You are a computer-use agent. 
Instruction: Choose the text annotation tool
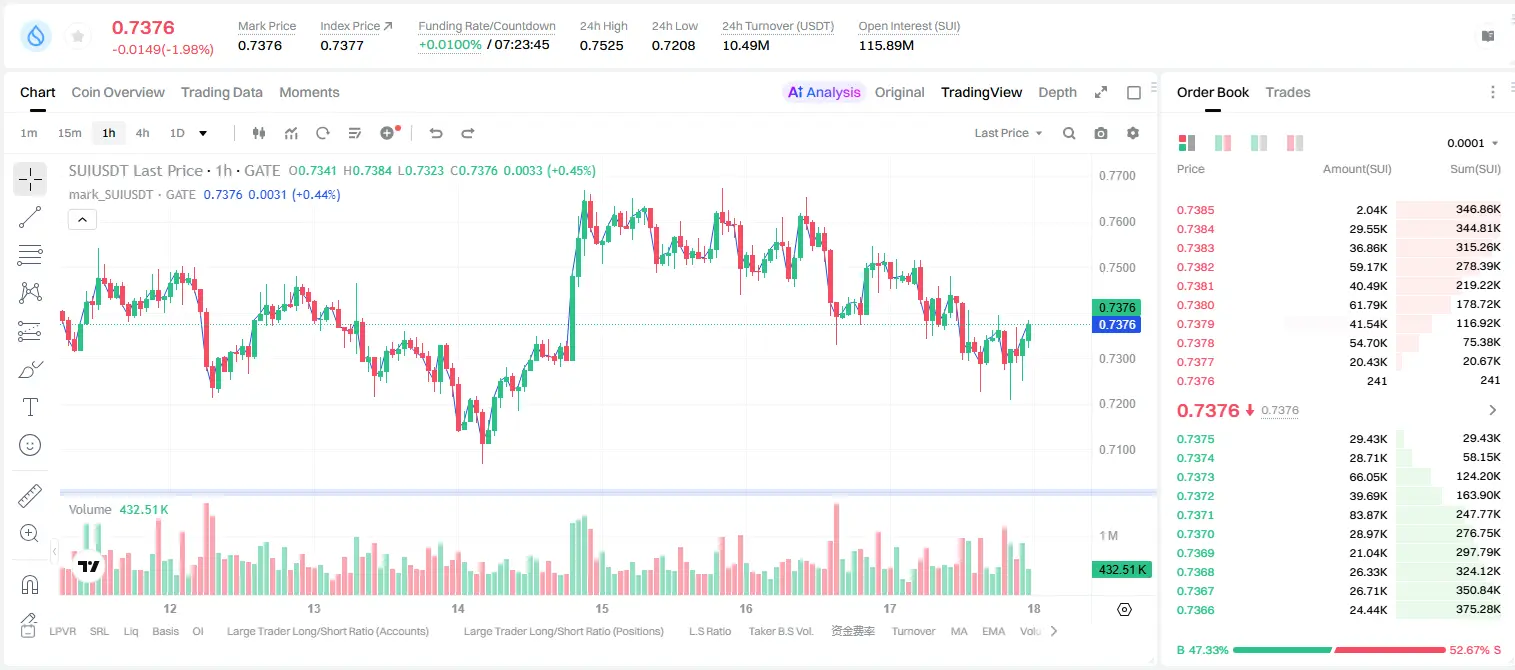[30, 407]
